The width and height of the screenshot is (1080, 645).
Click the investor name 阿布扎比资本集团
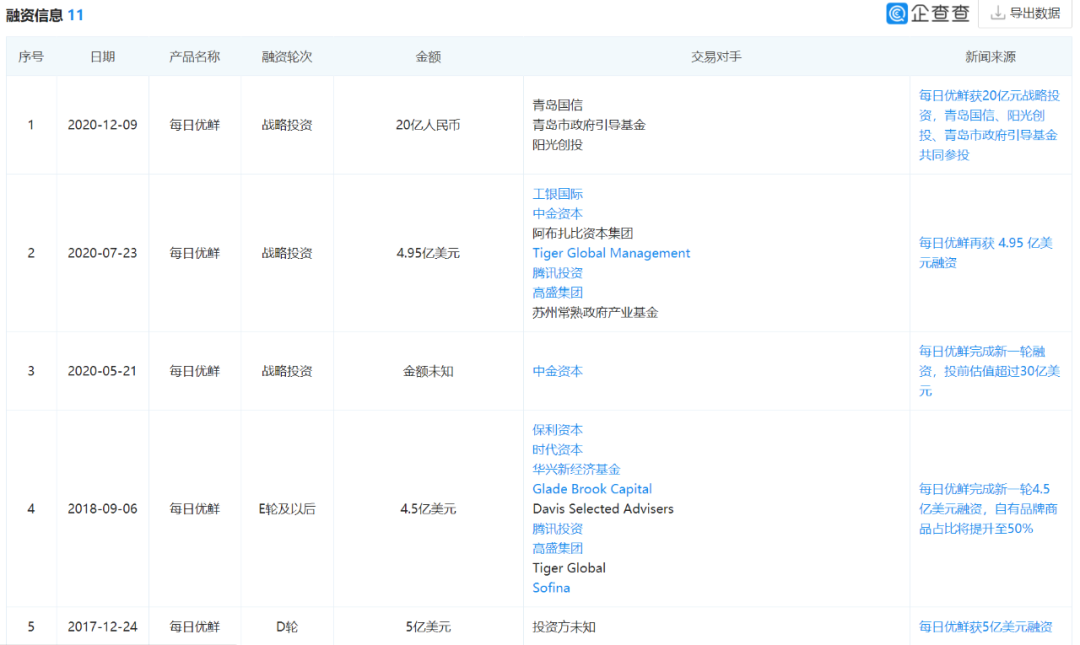point(583,233)
